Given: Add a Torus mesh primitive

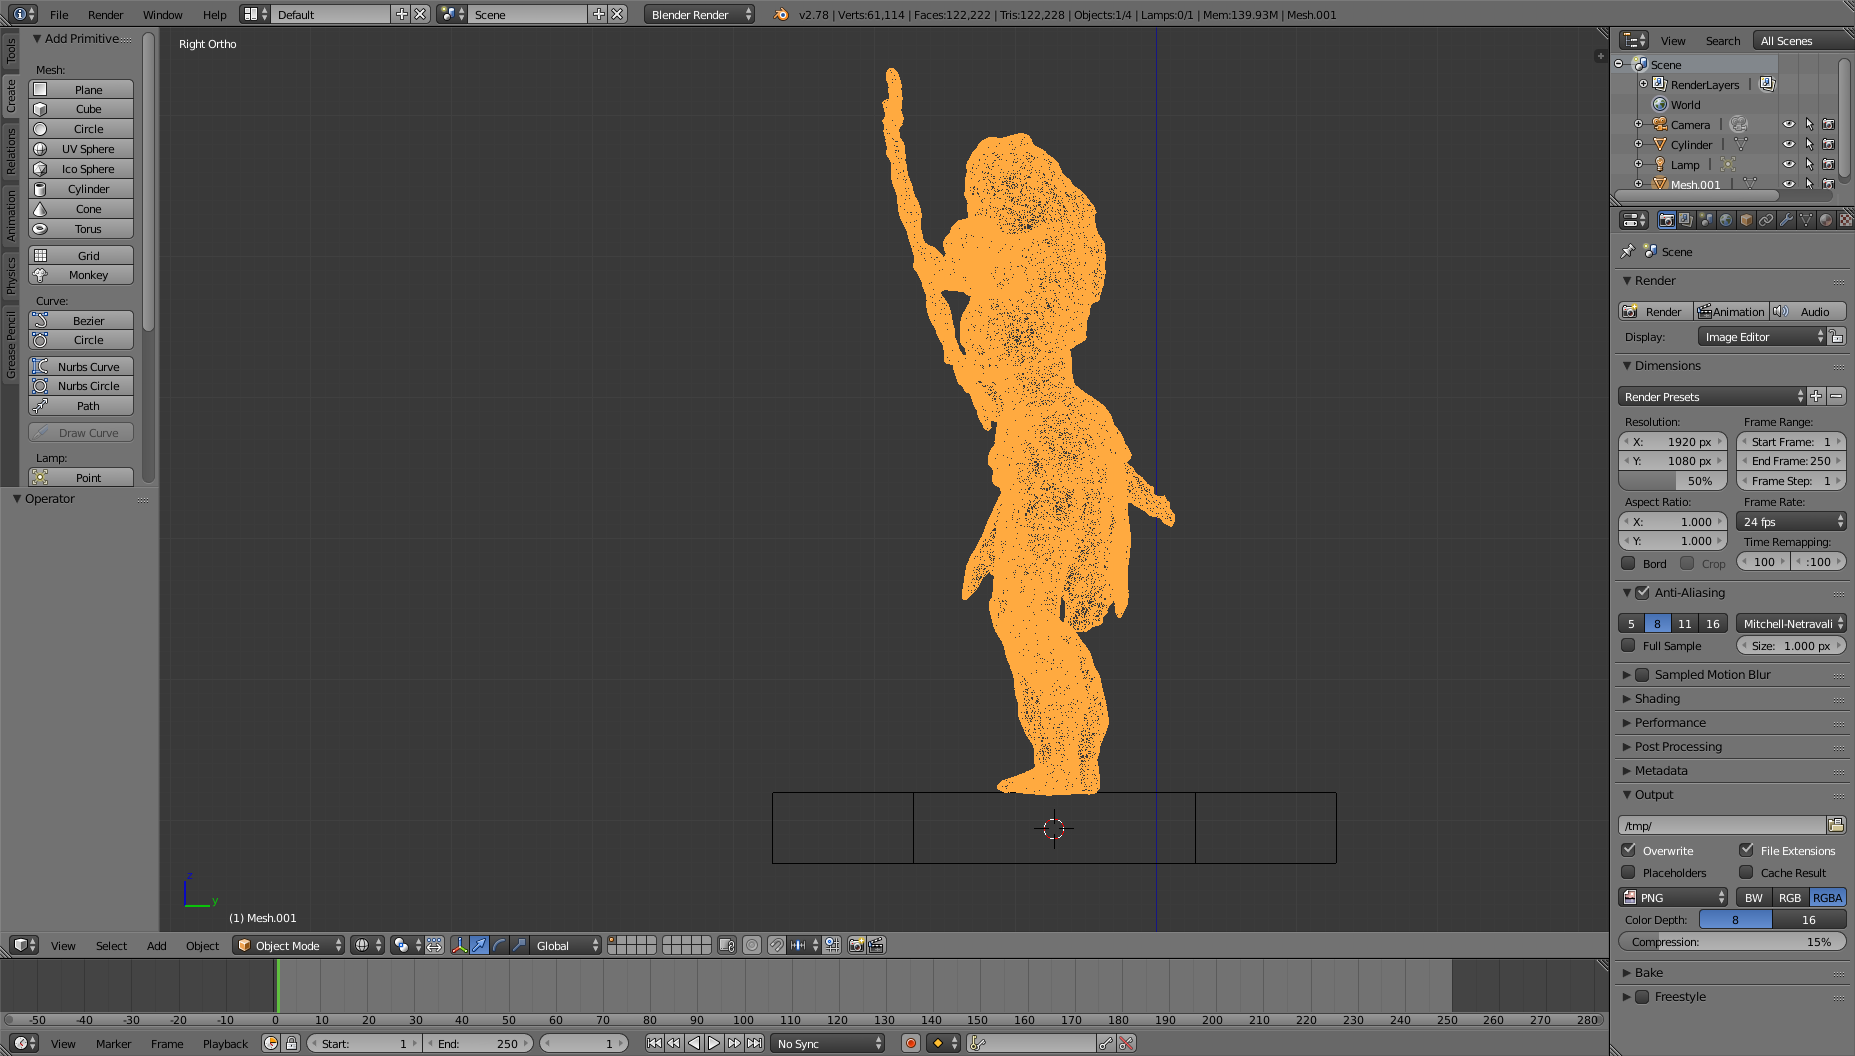Looking at the screenshot, I should click(x=81, y=229).
